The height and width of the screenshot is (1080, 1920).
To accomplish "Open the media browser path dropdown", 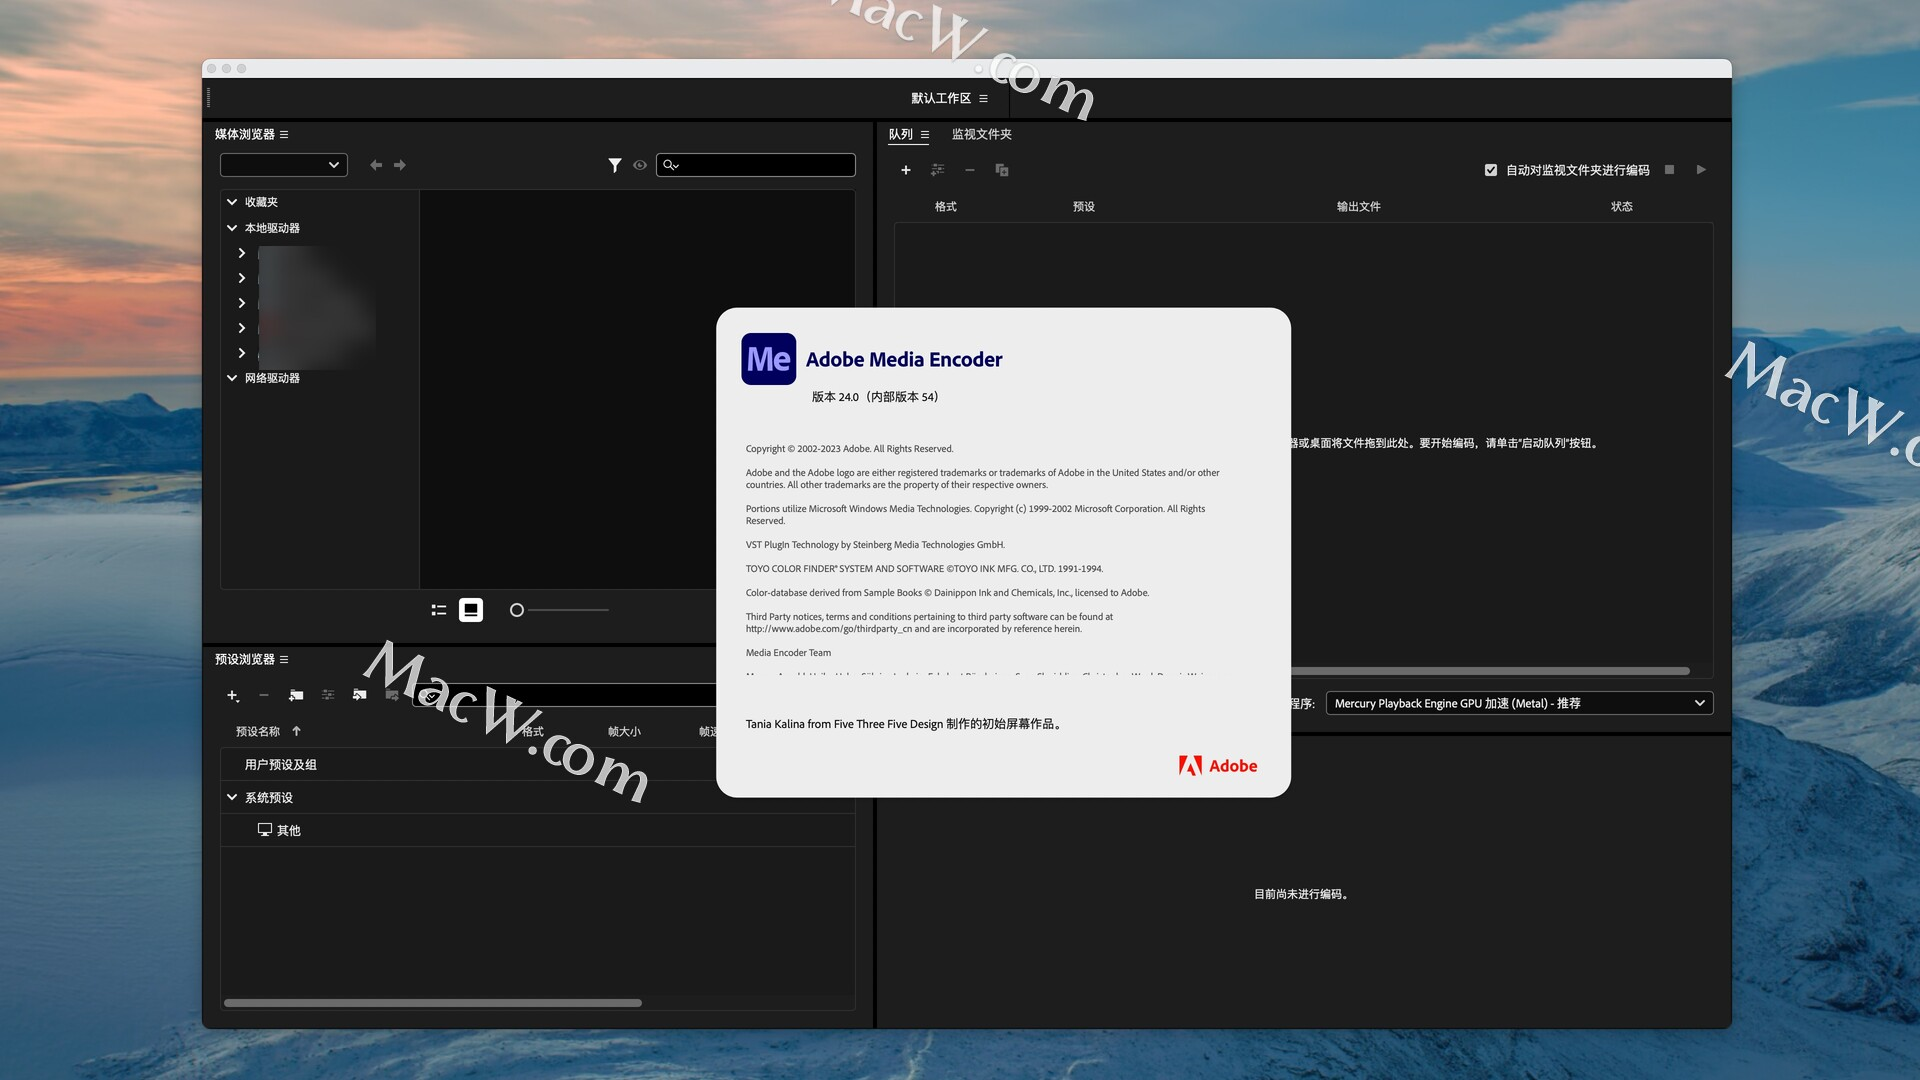I will (x=283, y=165).
